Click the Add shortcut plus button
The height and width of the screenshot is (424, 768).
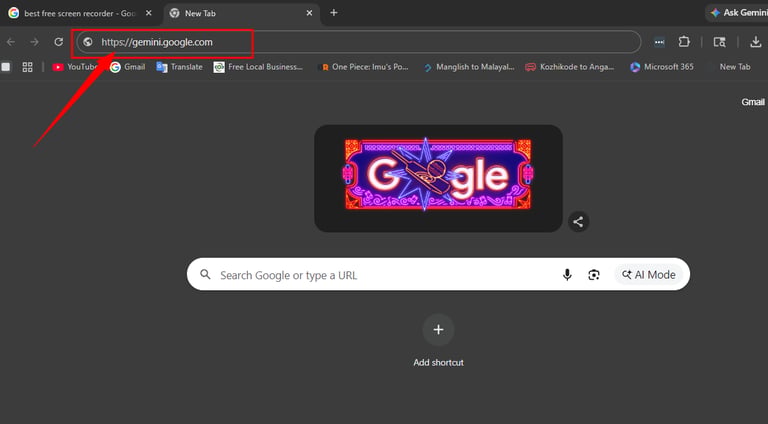(x=438, y=330)
